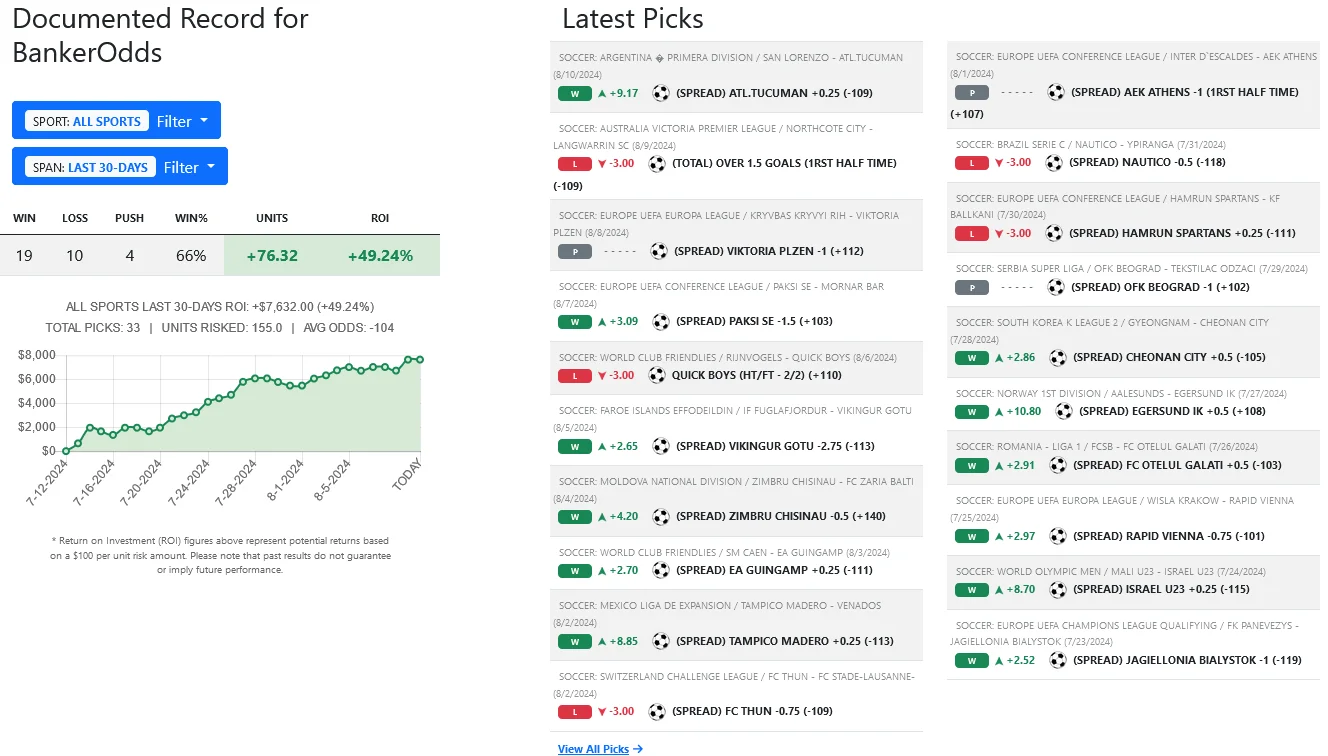Click the soccer ball icon beside RAPID VIENNA
The width and height of the screenshot is (1328, 756).
coord(1058,536)
